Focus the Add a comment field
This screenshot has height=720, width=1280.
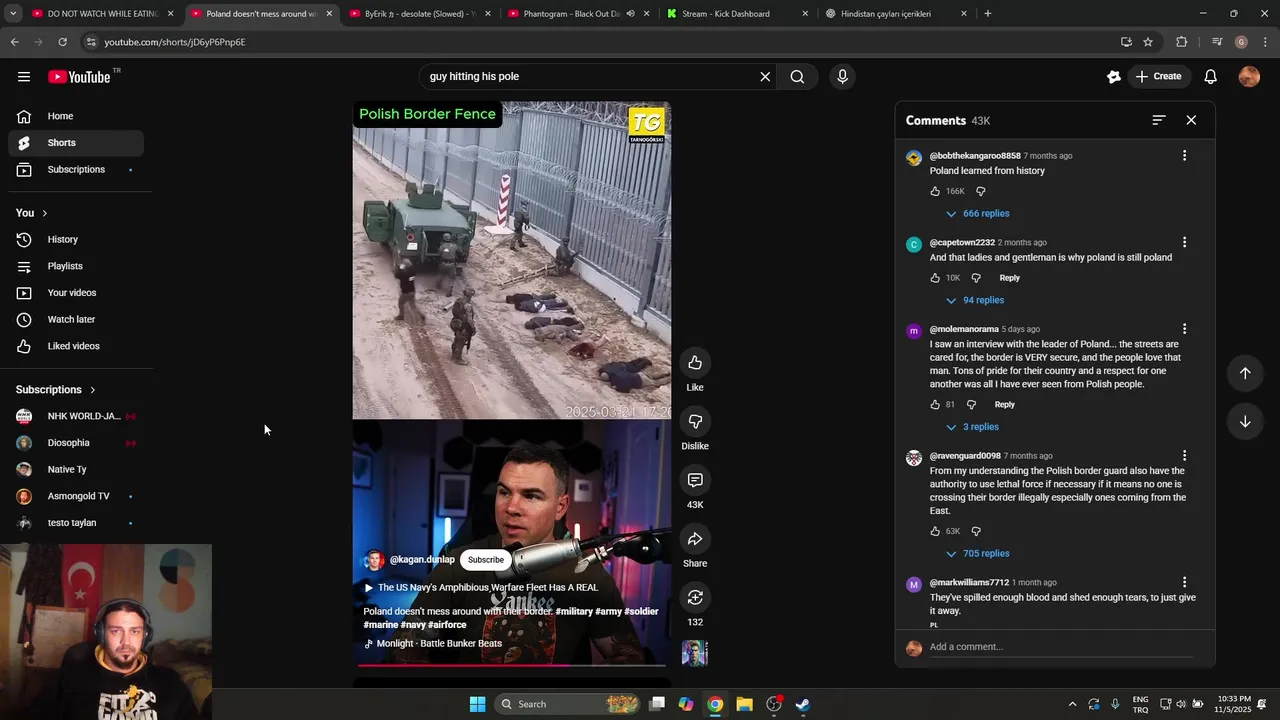[x=1061, y=647]
